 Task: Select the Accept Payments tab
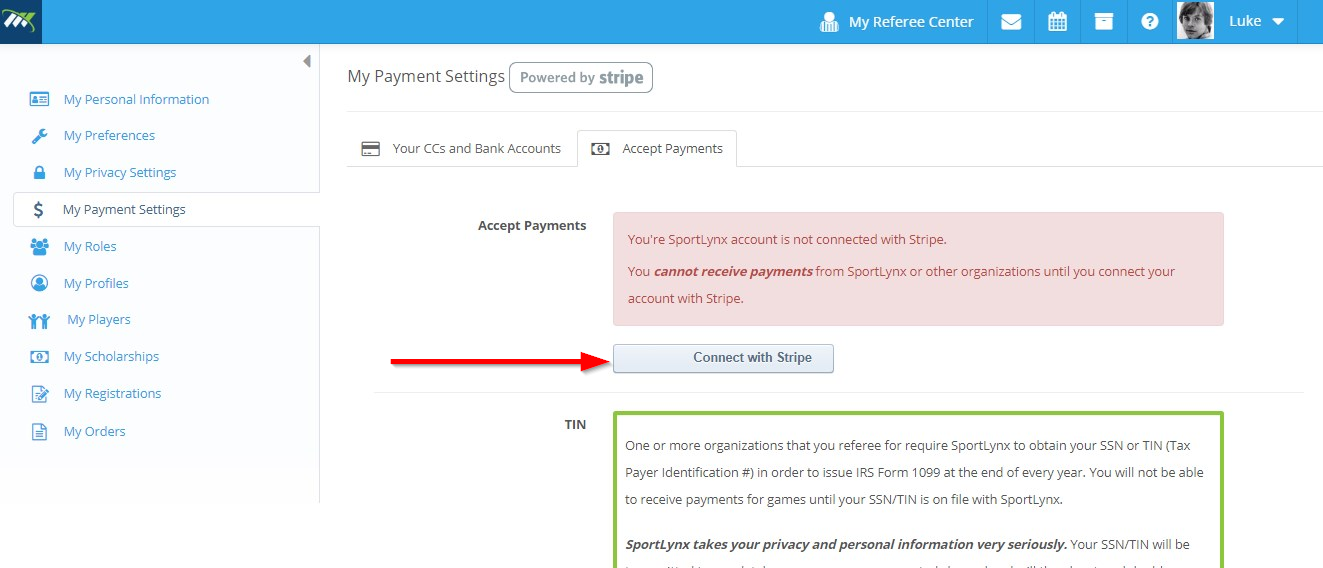657,148
